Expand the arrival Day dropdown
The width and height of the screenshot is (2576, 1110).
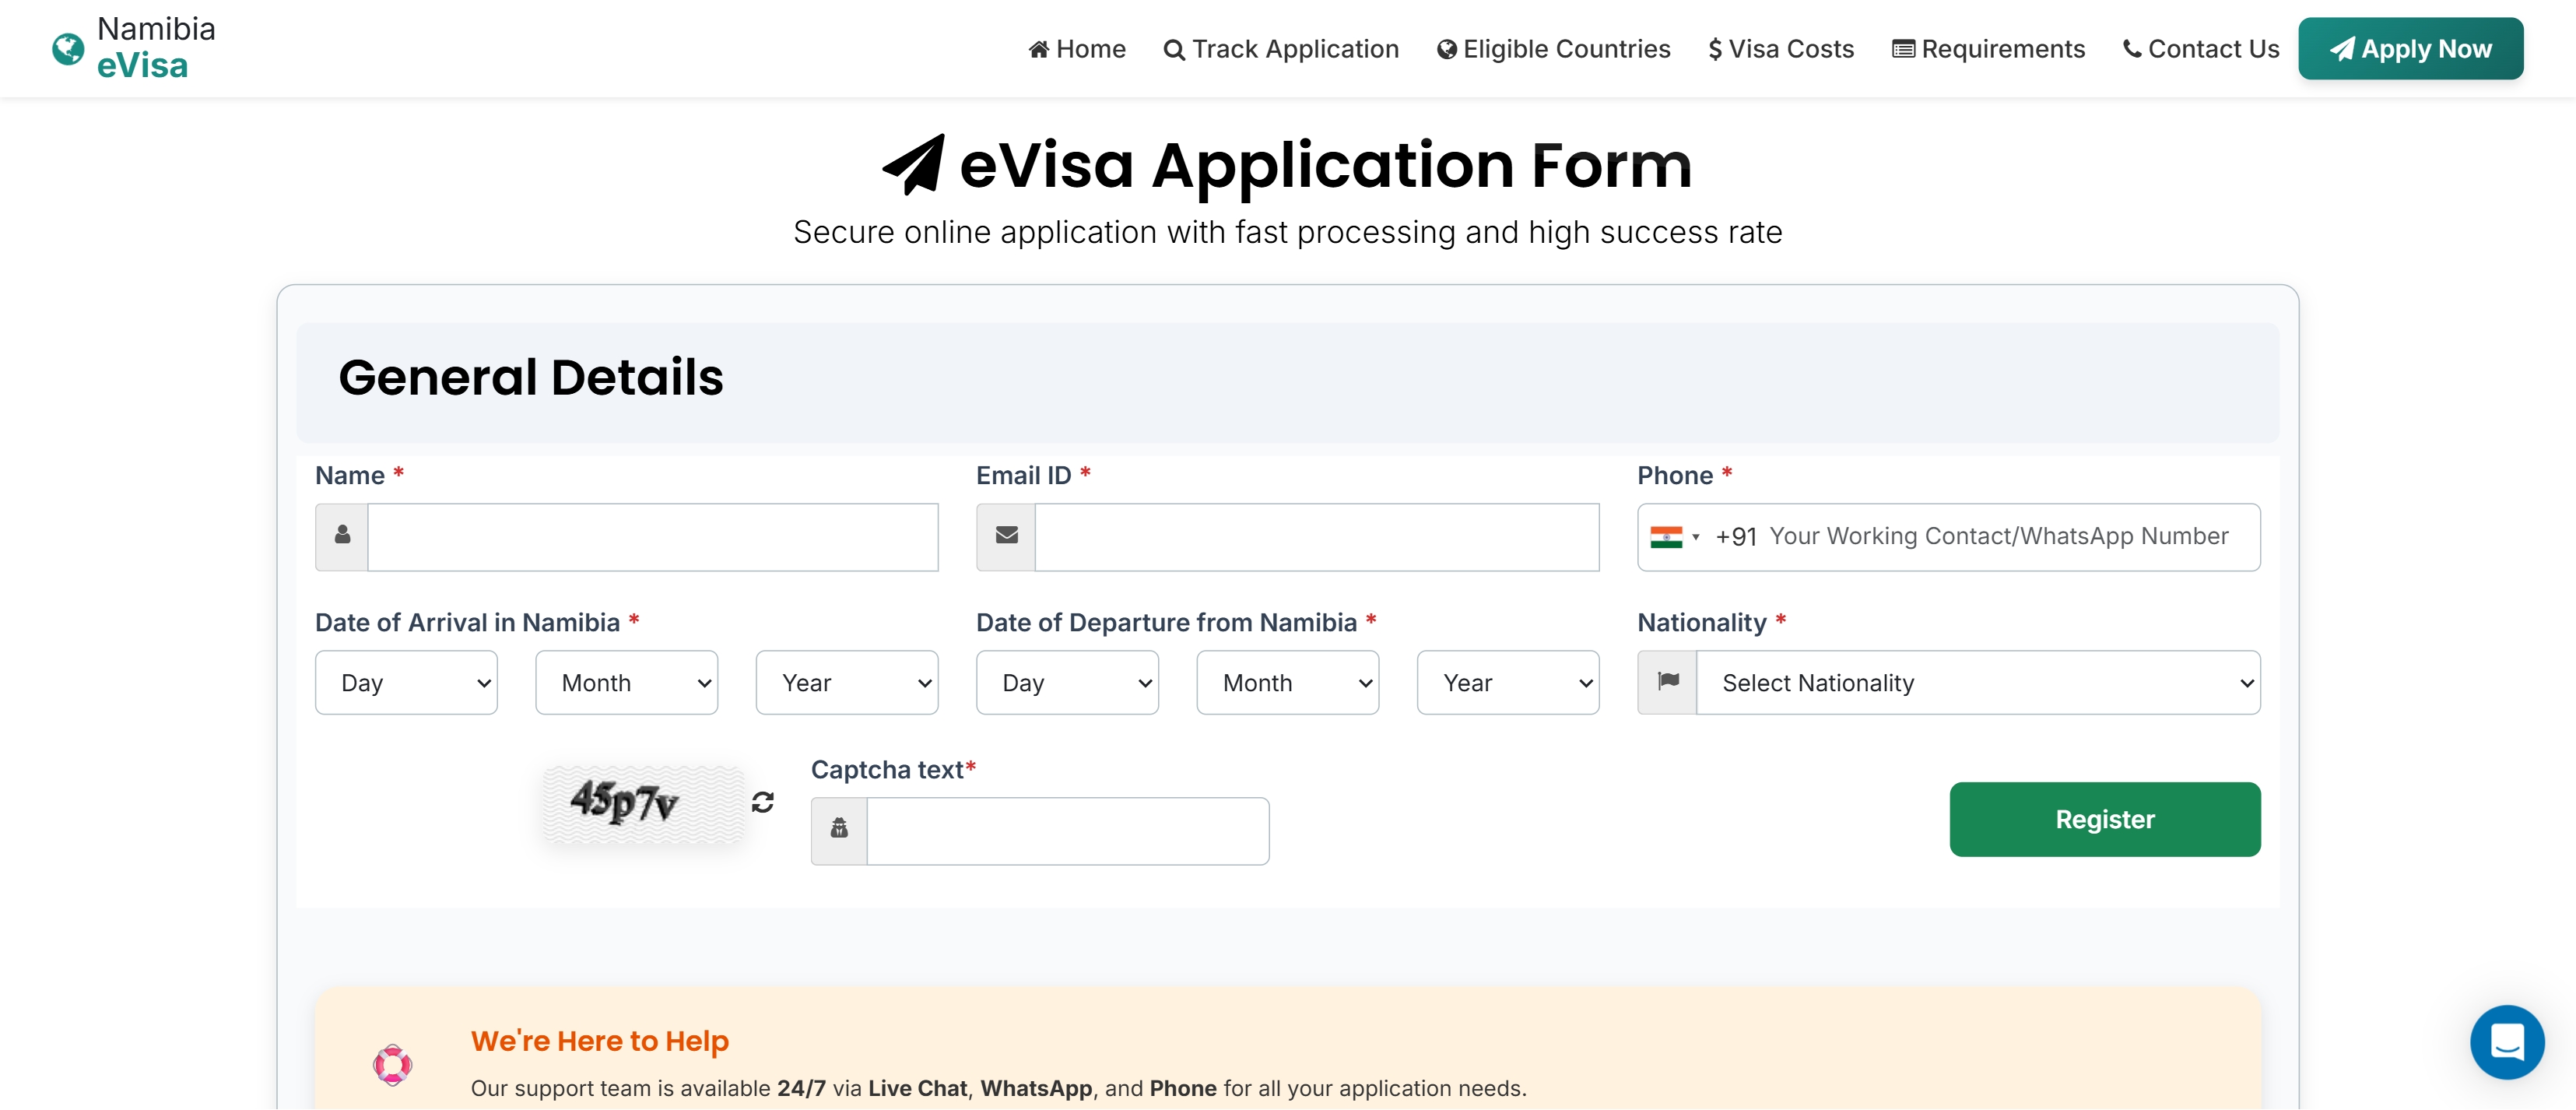(406, 683)
